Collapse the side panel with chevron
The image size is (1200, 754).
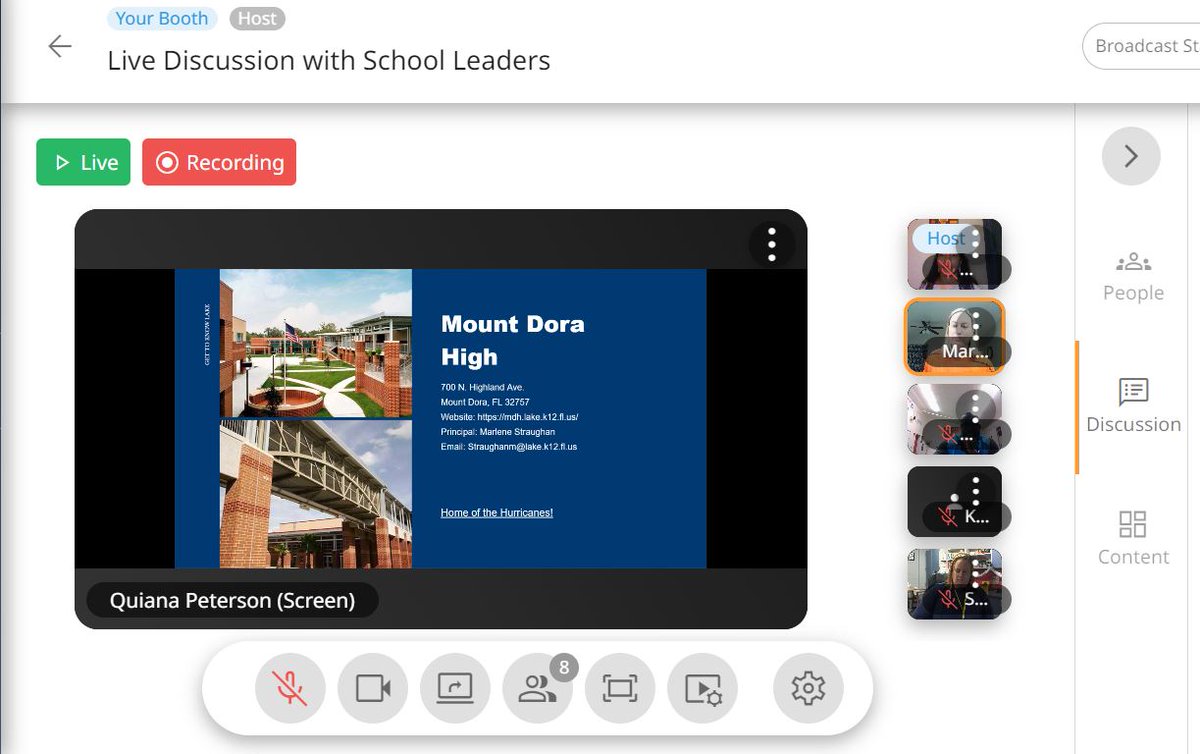coord(1131,156)
